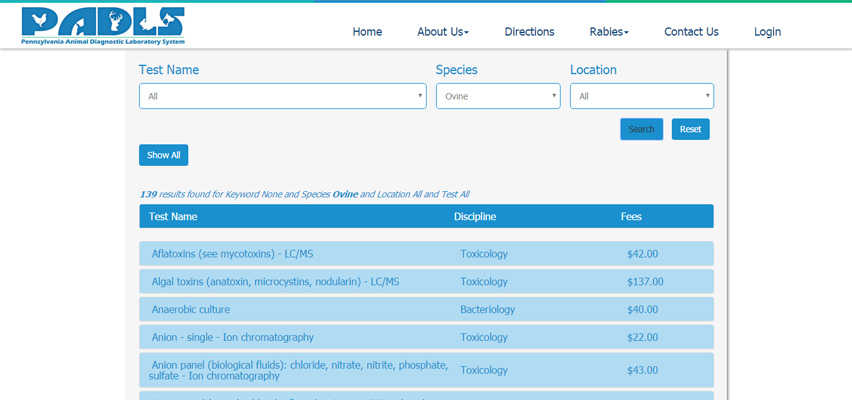The image size is (852, 400).
Task: Click the PADLS logo
Action: [x=103, y=26]
